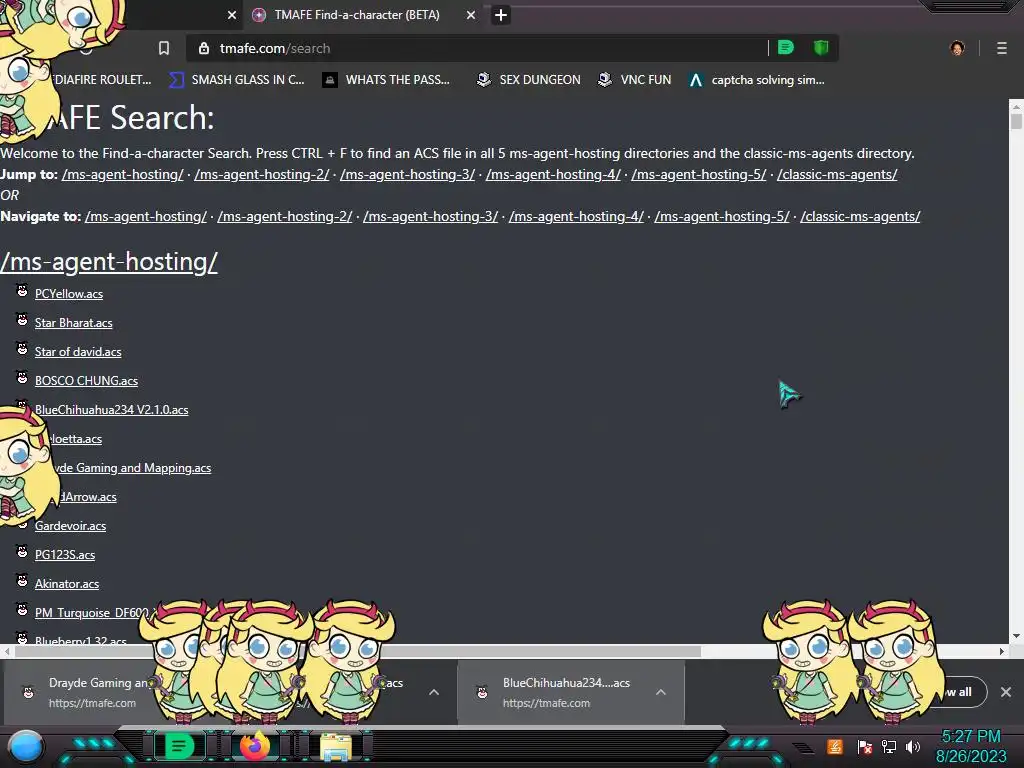Open File Explorer from the taskbar

pyautogui.click(x=336, y=747)
